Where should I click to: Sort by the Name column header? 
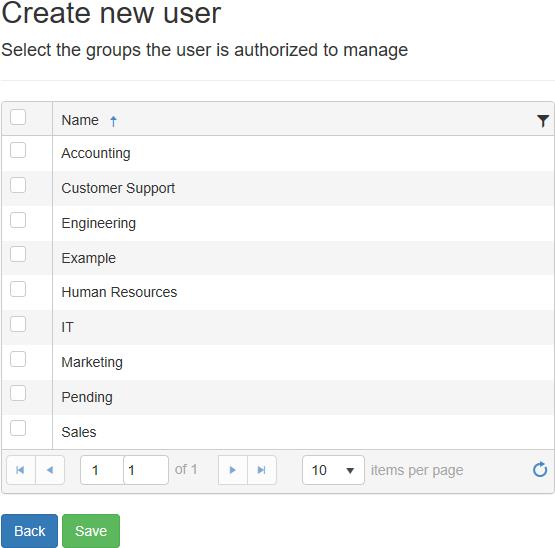pos(80,120)
